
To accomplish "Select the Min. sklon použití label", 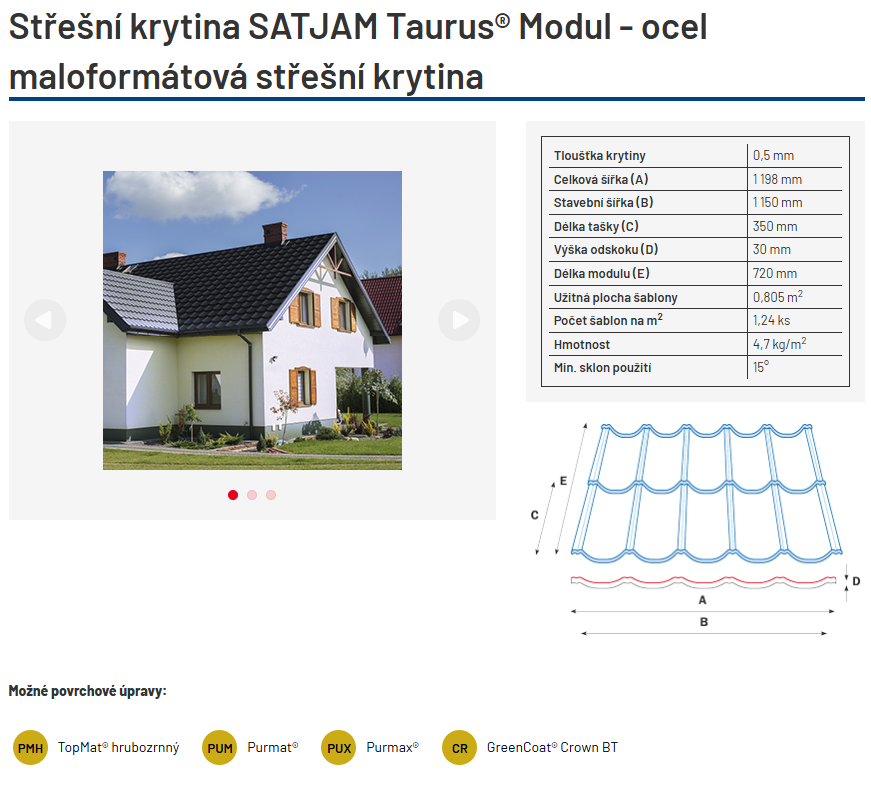I will pos(602,368).
